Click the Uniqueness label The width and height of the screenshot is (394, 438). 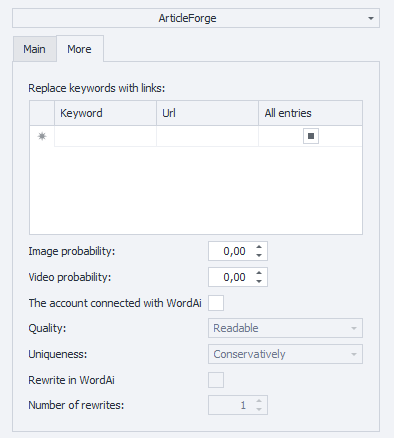pyautogui.click(x=58, y=354)
